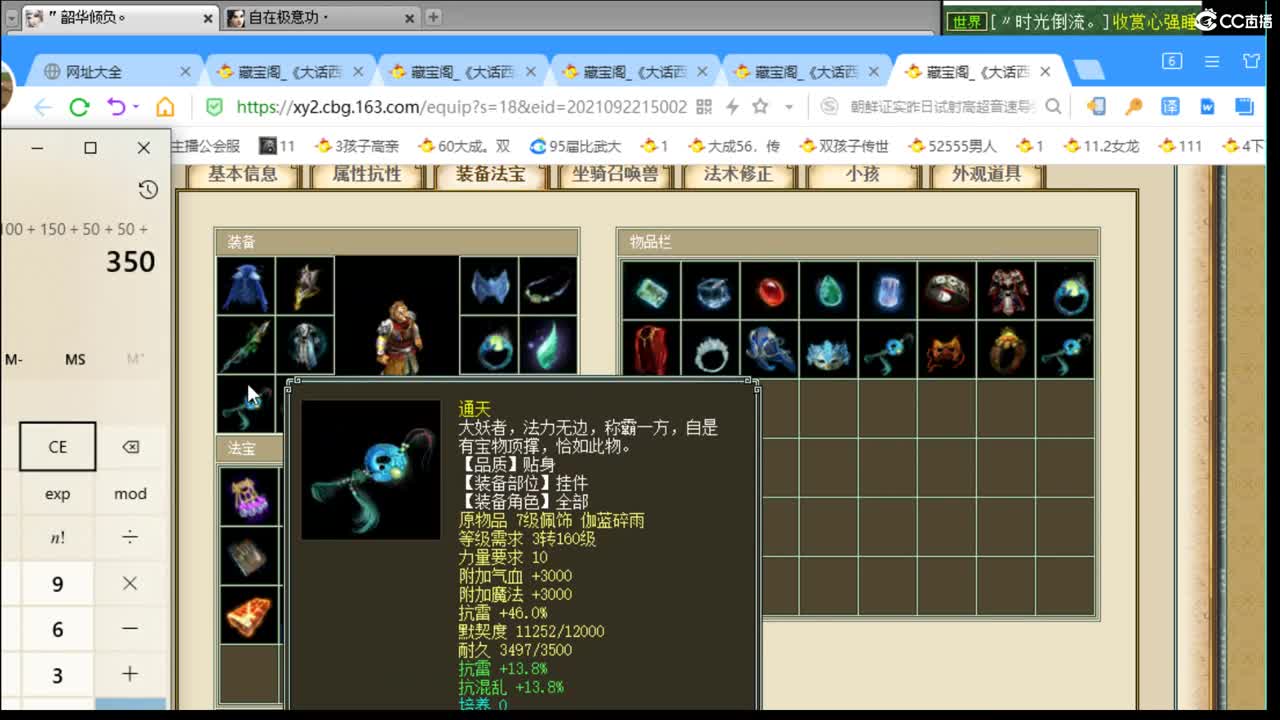Click the silver armor equipment slot
Image resolution: width=1280 pixels, height=720 pixels.
click(305, 345)
